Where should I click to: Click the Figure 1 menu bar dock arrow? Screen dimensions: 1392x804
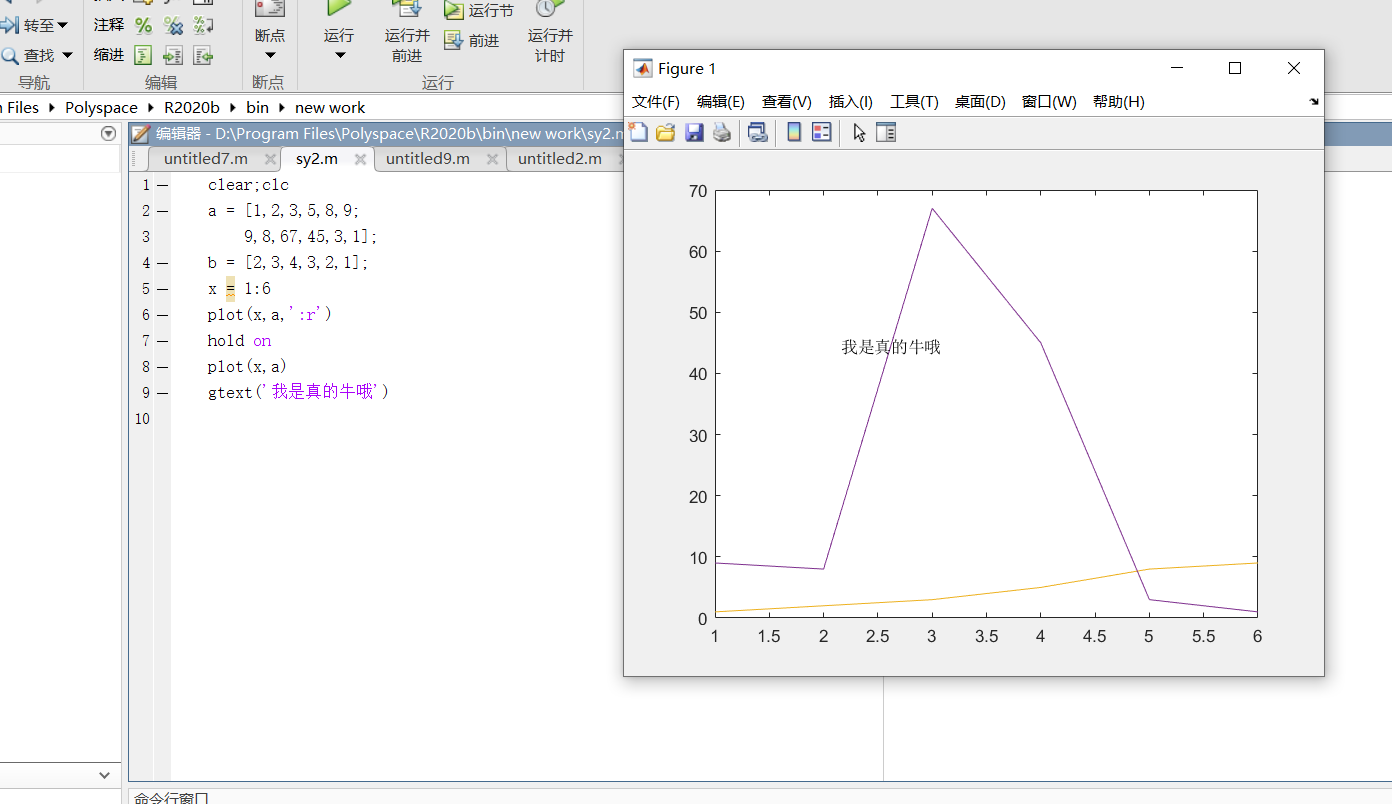point(1314,102)
